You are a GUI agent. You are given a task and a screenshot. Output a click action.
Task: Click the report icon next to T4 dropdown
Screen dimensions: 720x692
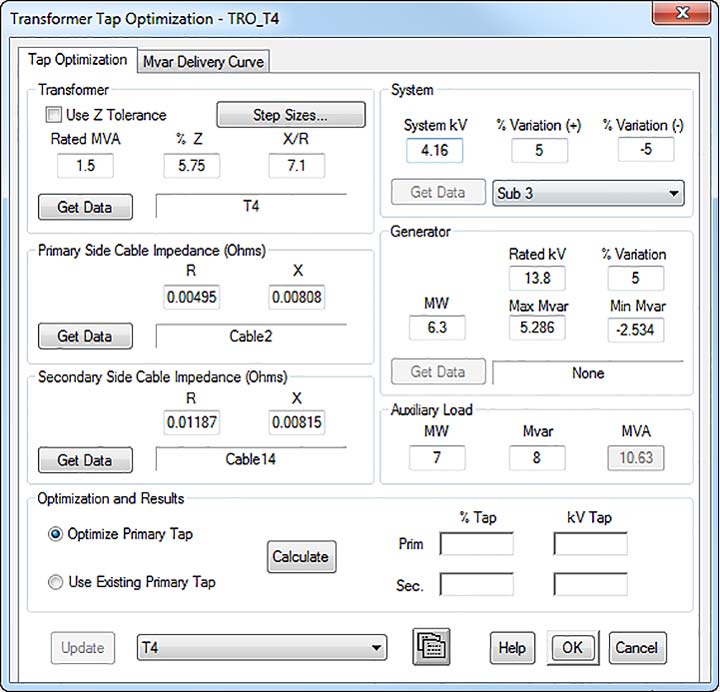click(x=432, y=647)
